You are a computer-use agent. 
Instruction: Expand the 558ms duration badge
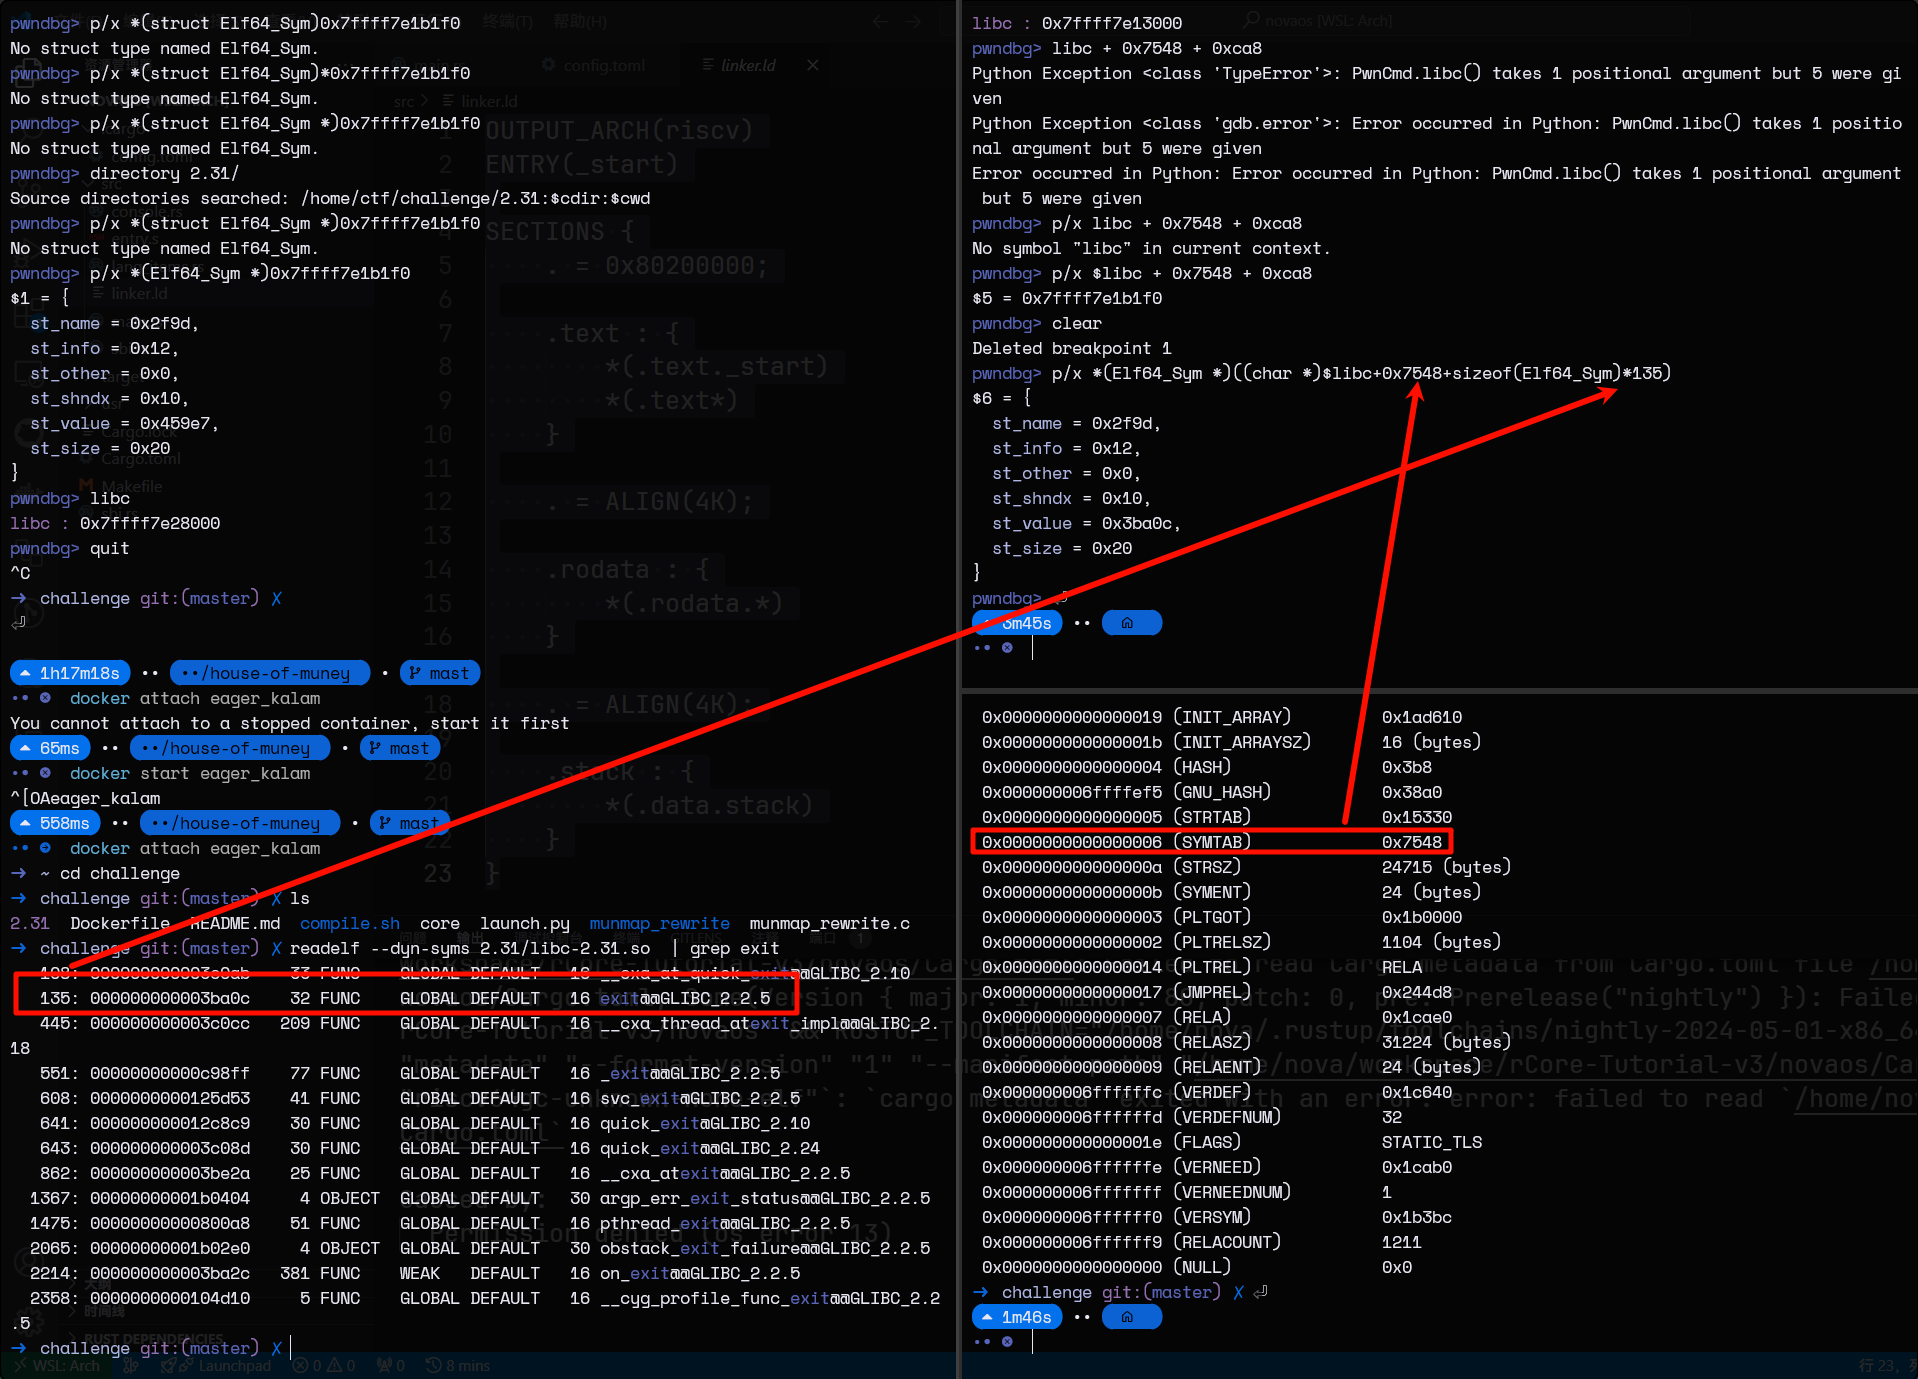55,823
